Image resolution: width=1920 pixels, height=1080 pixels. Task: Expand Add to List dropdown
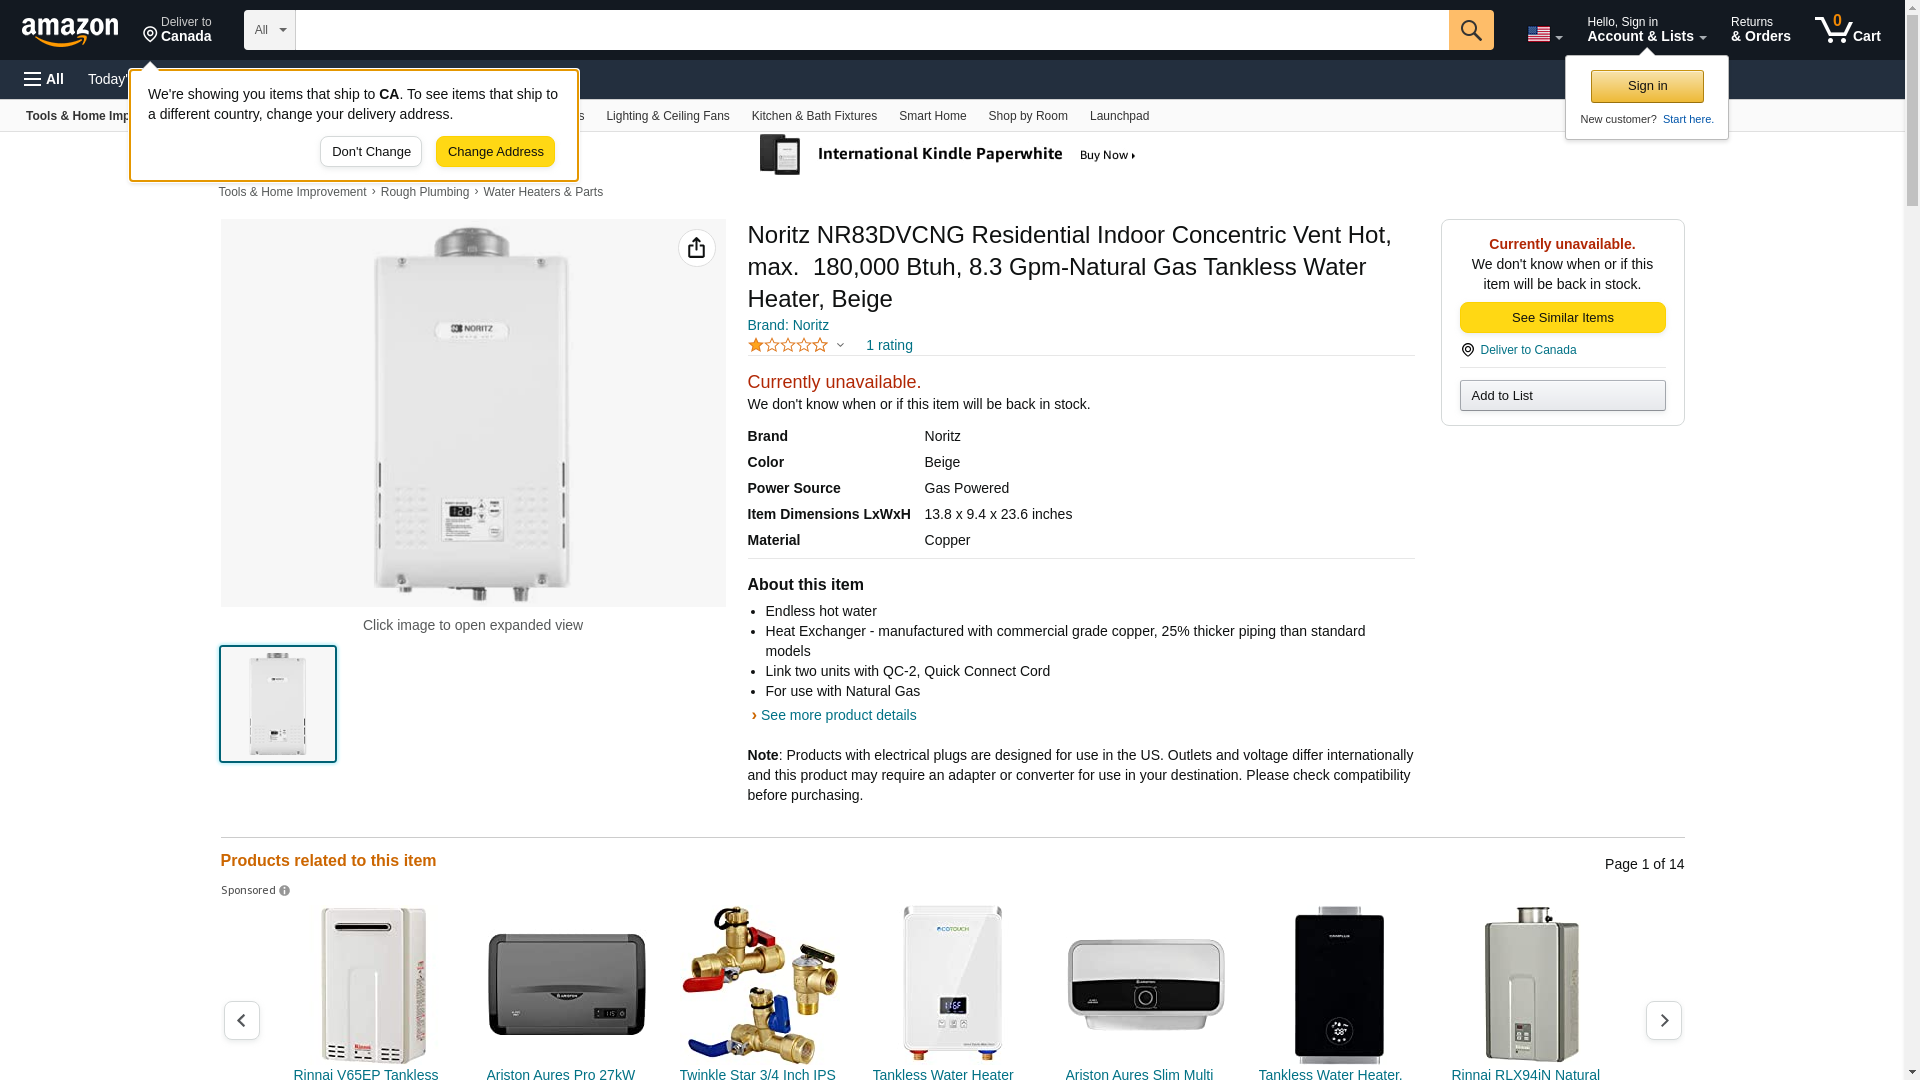click(1562, 396)
